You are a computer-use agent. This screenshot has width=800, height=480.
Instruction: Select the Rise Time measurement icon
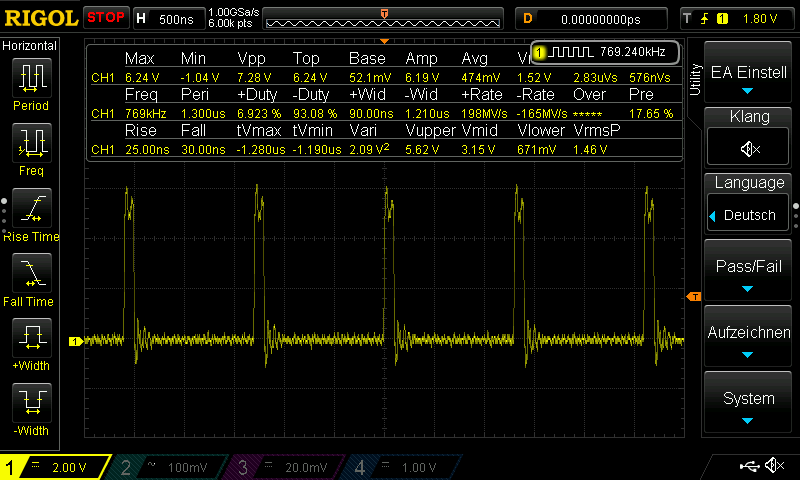(x=32, y=208)
